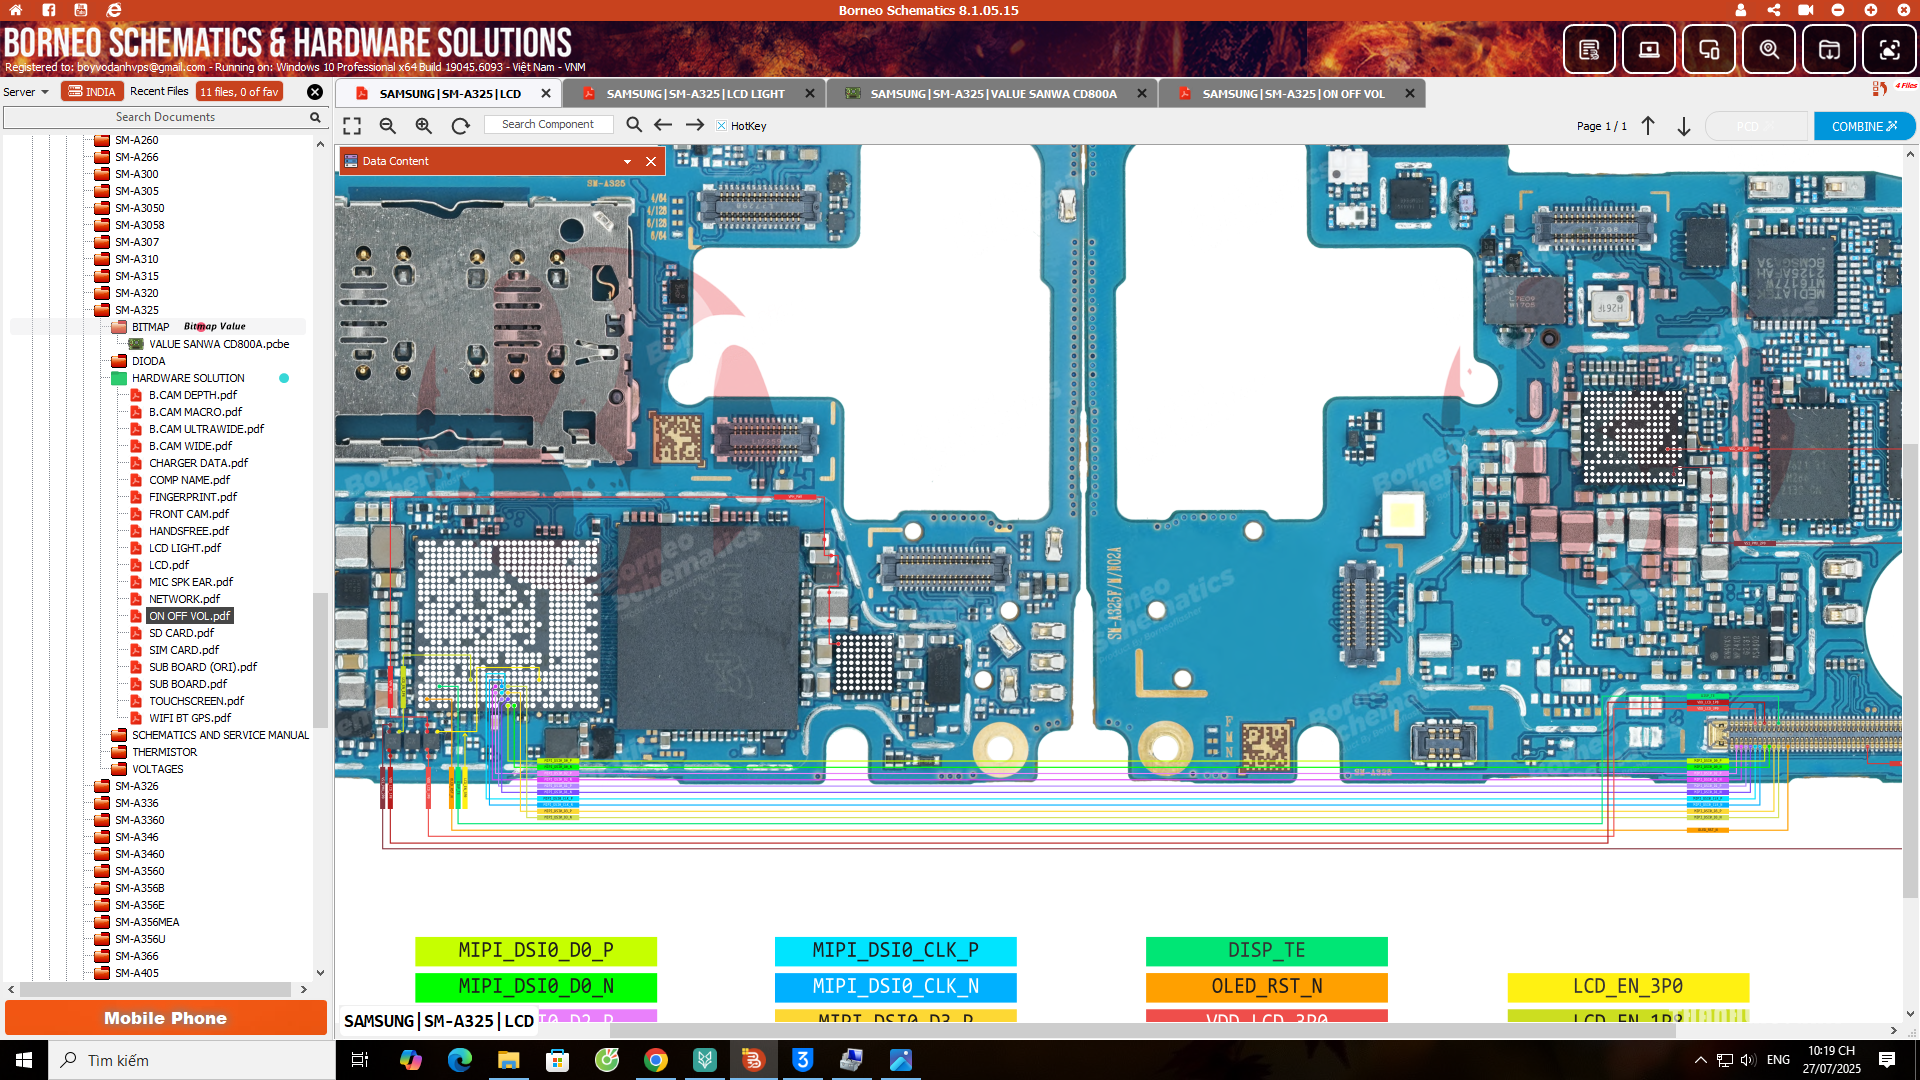Go to next page with down arrow
The image size is (1920, 1080).
(1684, 126)
